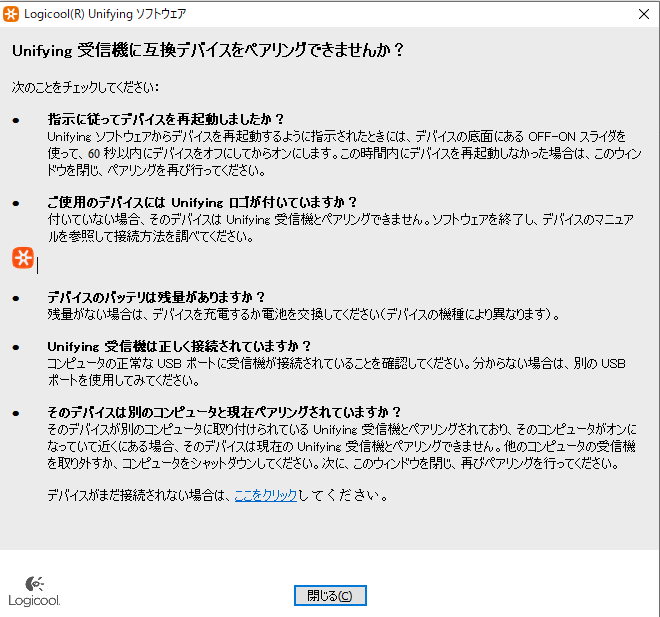Screen dimensions: 660x617
Task: Click the line beginning コンピュータの正常な USB ポート
Action: [336, 363]
